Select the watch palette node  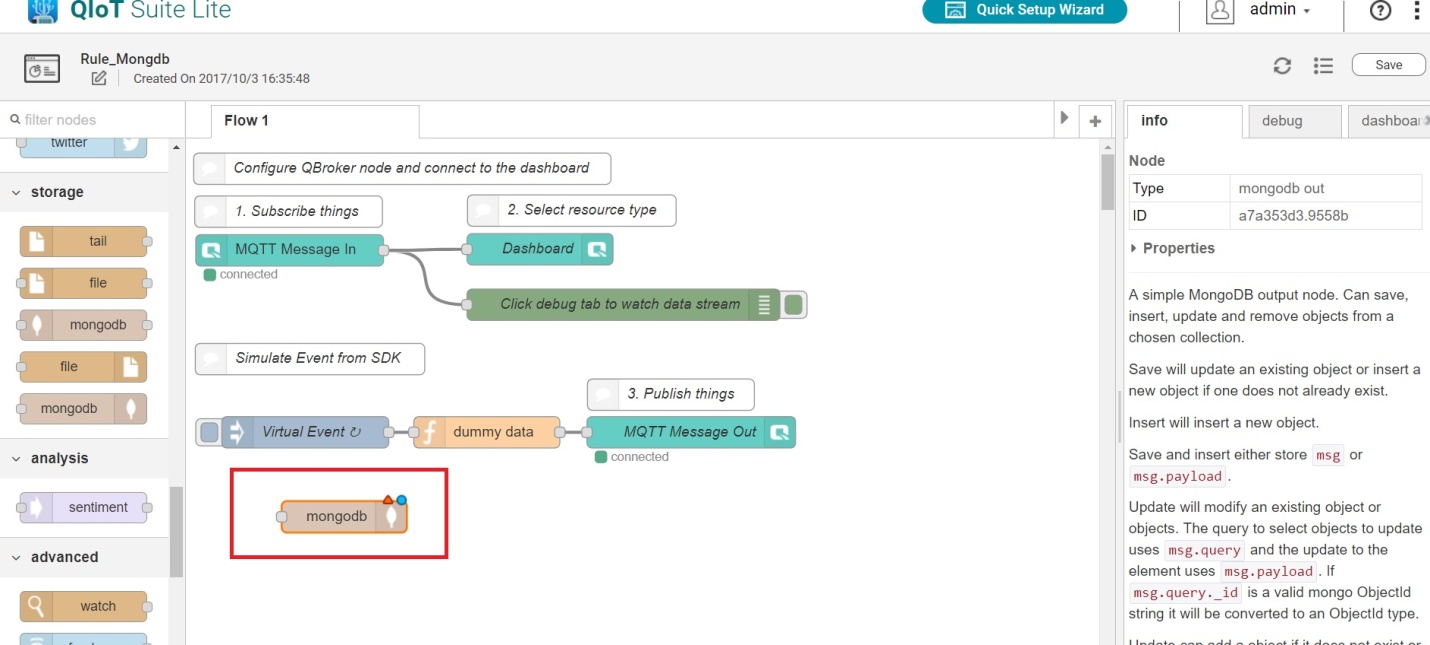tap(83, 606)
